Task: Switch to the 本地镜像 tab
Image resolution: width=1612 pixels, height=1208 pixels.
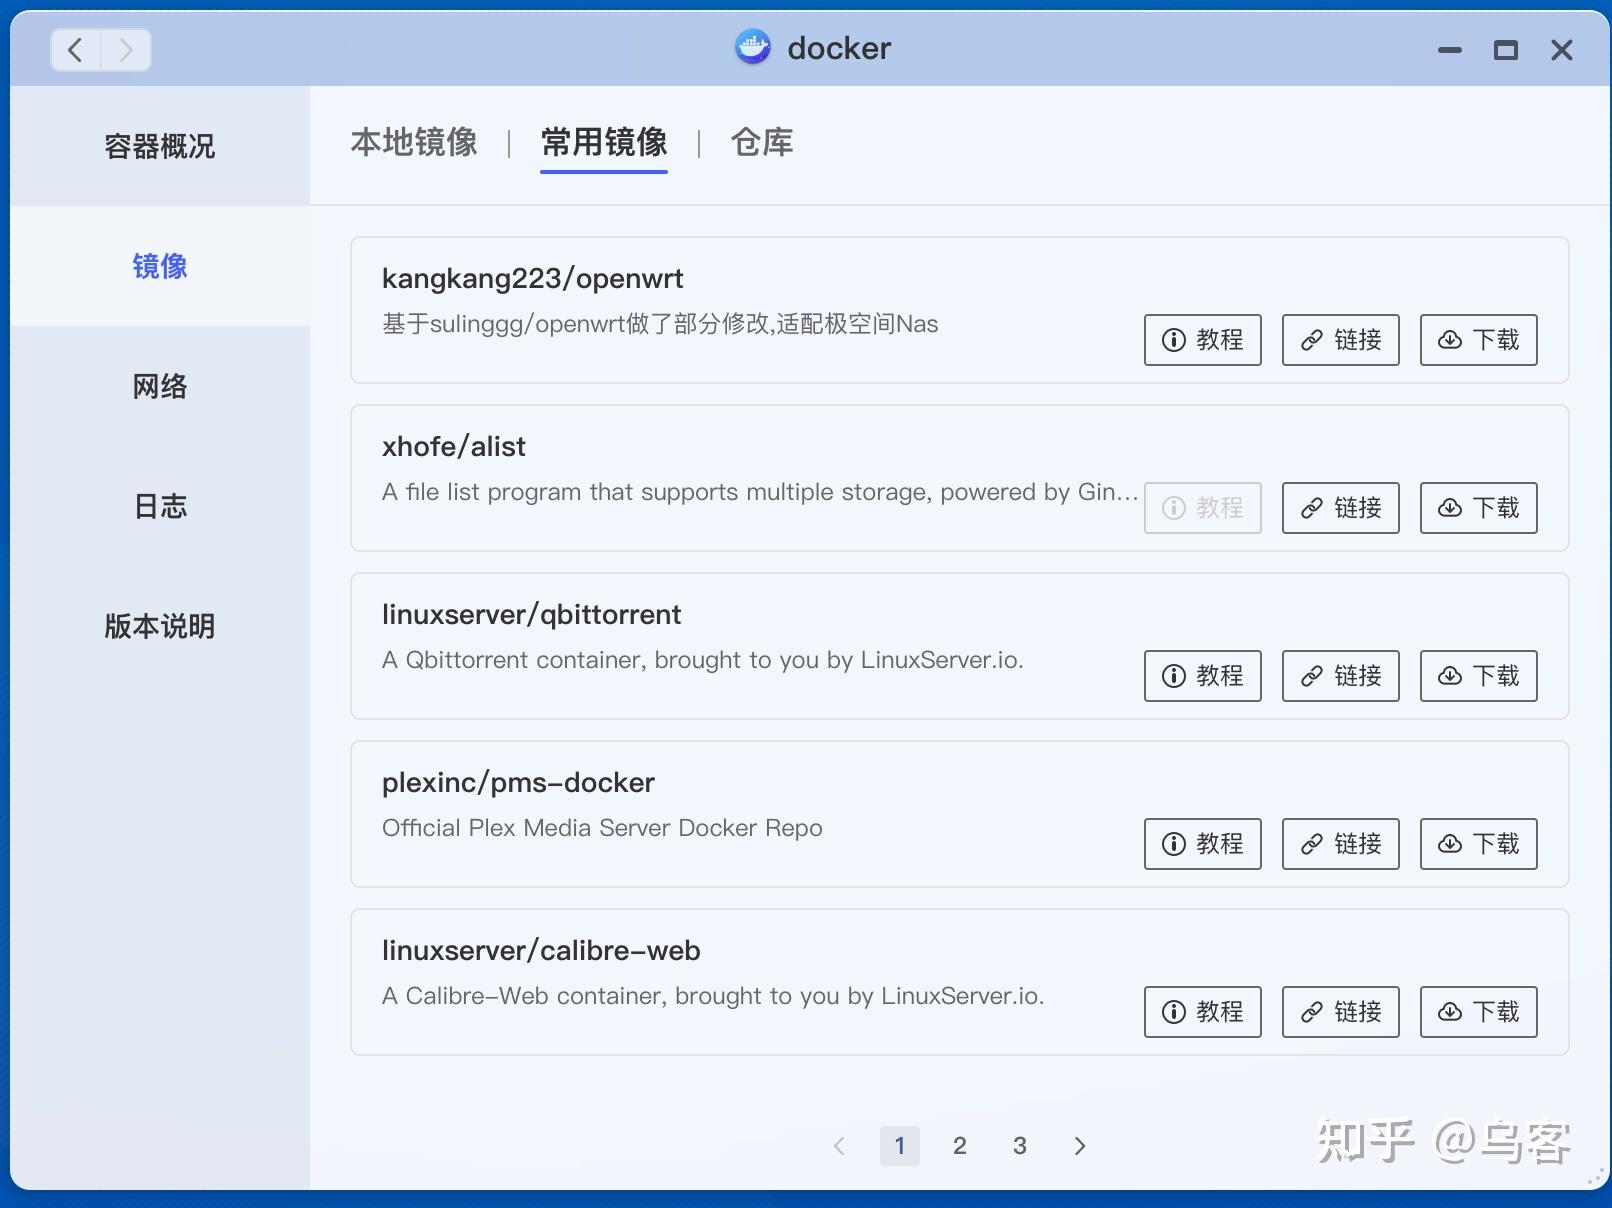Action: click(414, 142)
